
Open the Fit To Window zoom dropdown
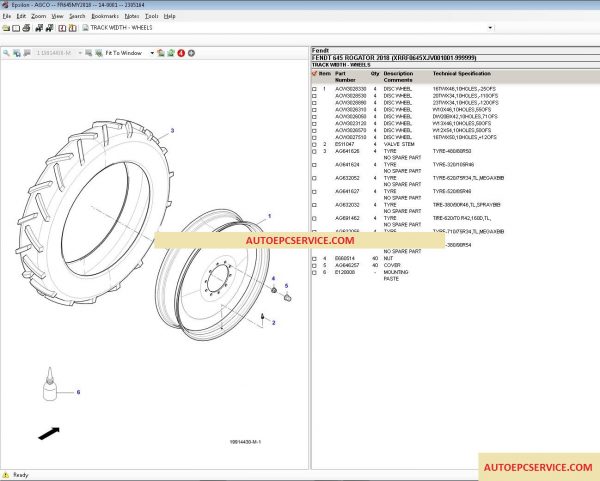click(152, 53)
